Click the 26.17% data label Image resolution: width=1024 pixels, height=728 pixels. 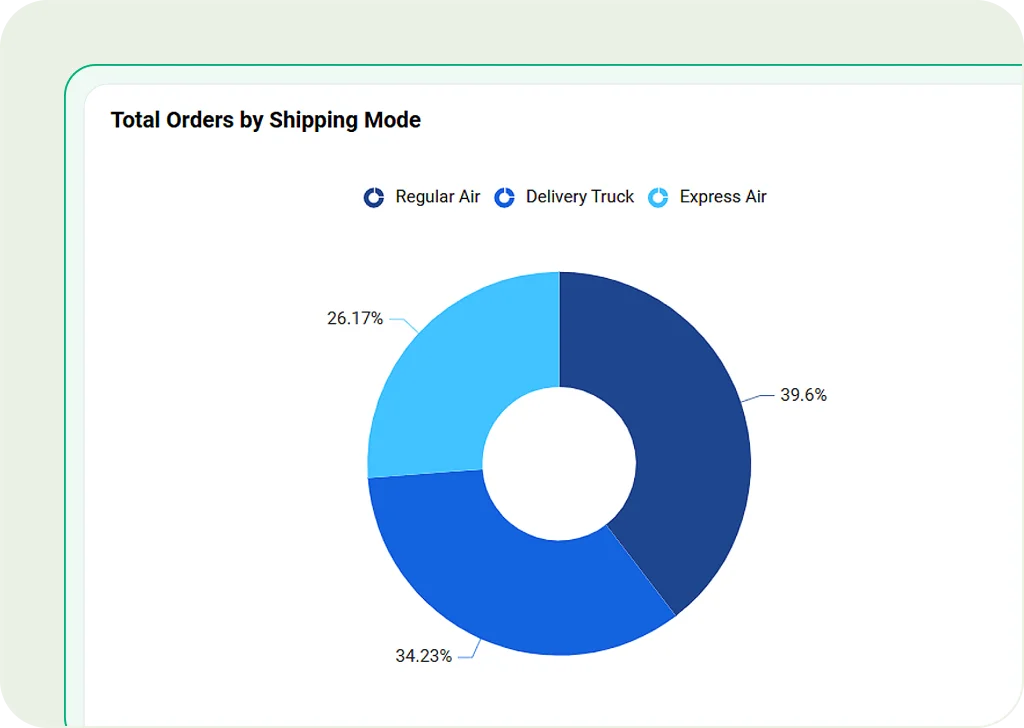[355, 319]
